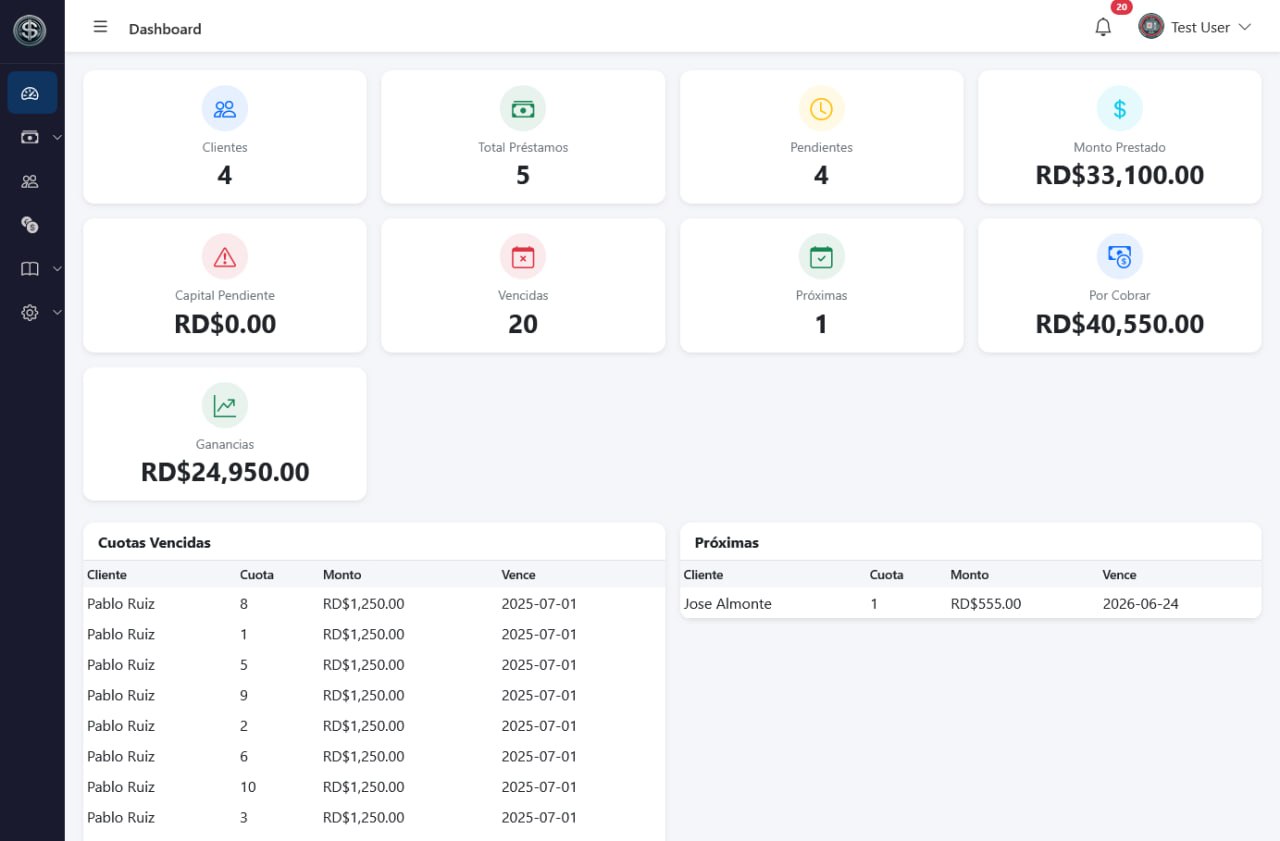Click Cuota header in Cuotas Vencidas table
The image size is (1280, 841).
[257, 575]
